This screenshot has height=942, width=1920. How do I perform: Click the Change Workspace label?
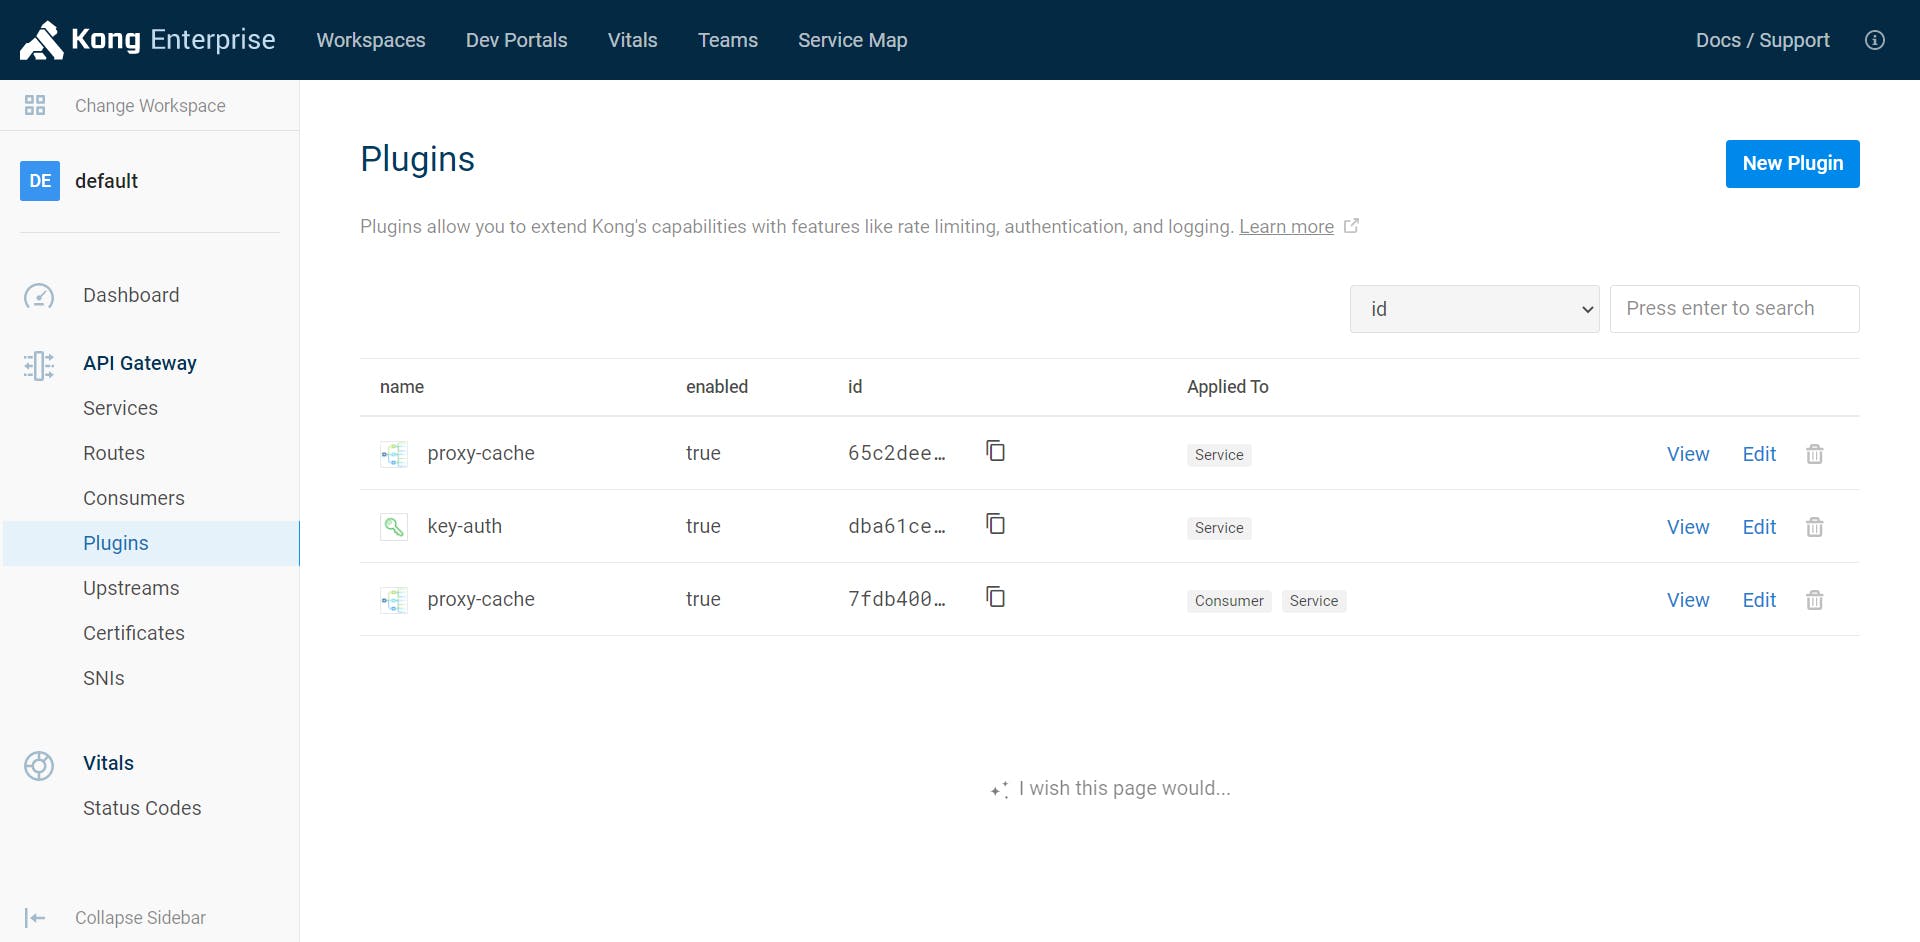point(150,106)
